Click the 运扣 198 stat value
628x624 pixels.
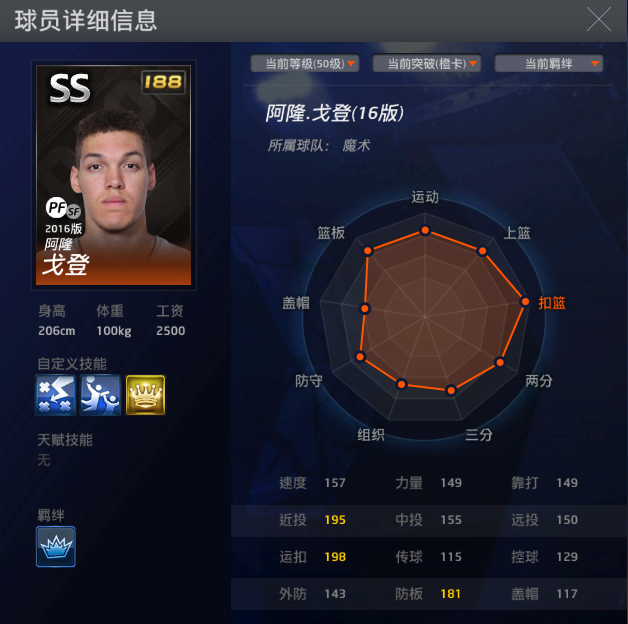click(x=335, y=557)
